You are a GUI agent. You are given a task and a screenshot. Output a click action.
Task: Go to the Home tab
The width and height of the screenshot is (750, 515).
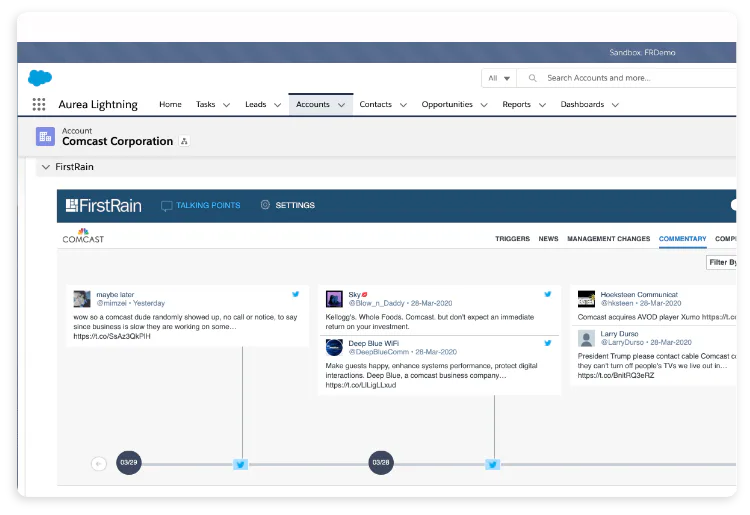(x=170, y=104)
